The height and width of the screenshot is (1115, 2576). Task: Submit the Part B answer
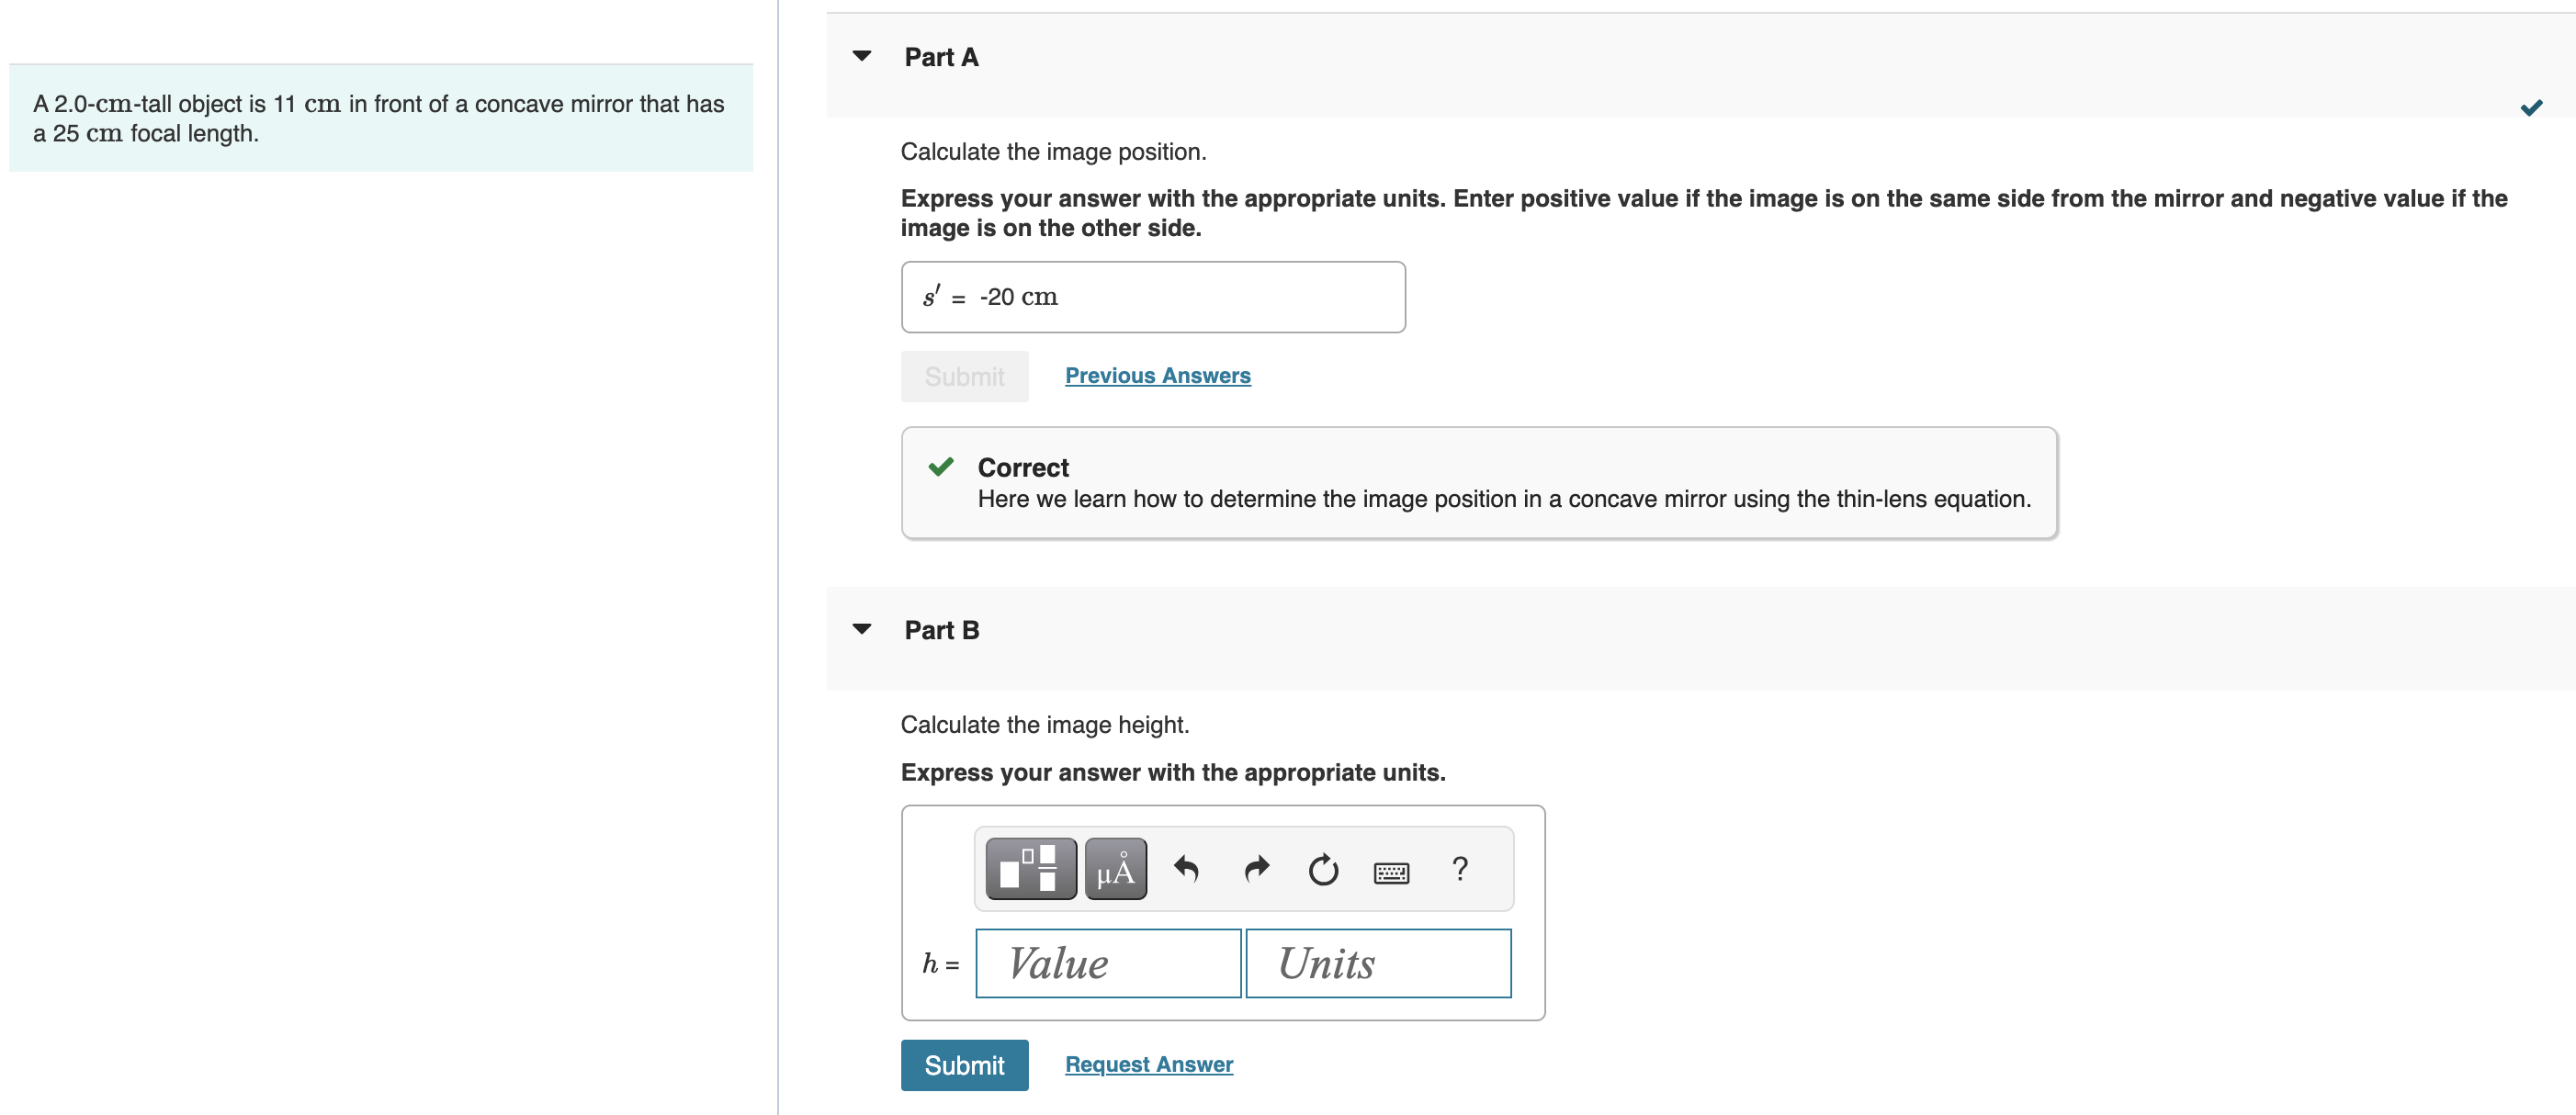[964, 1065]
